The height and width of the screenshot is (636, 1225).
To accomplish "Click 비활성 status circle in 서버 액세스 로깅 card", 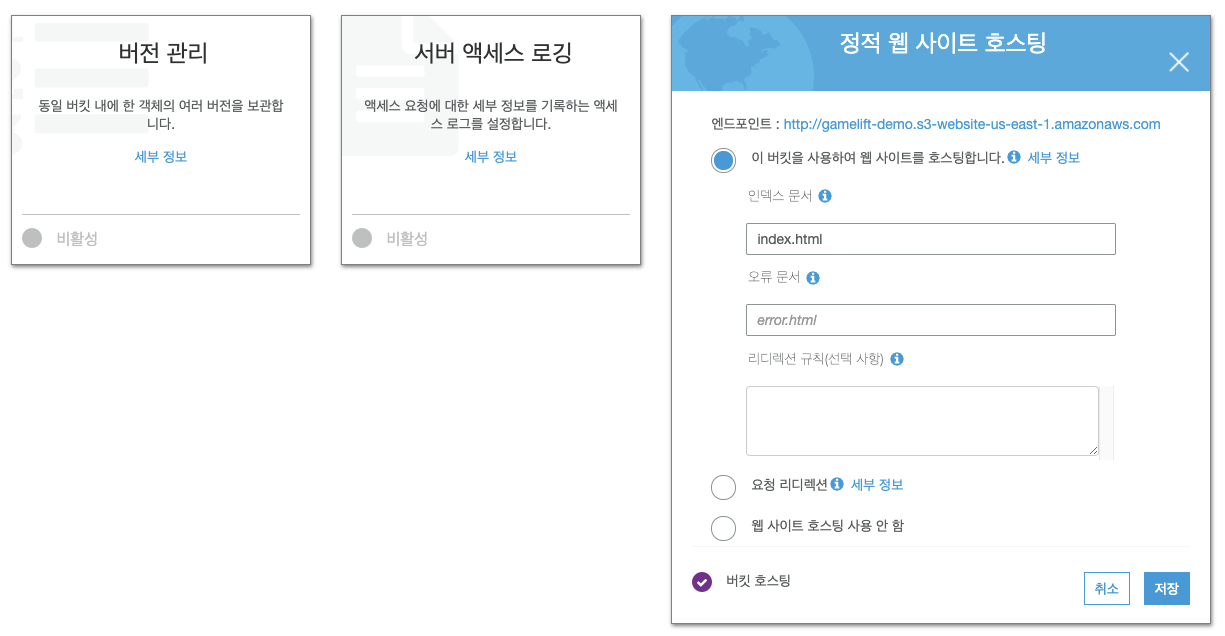I will (x=362, y=238).
